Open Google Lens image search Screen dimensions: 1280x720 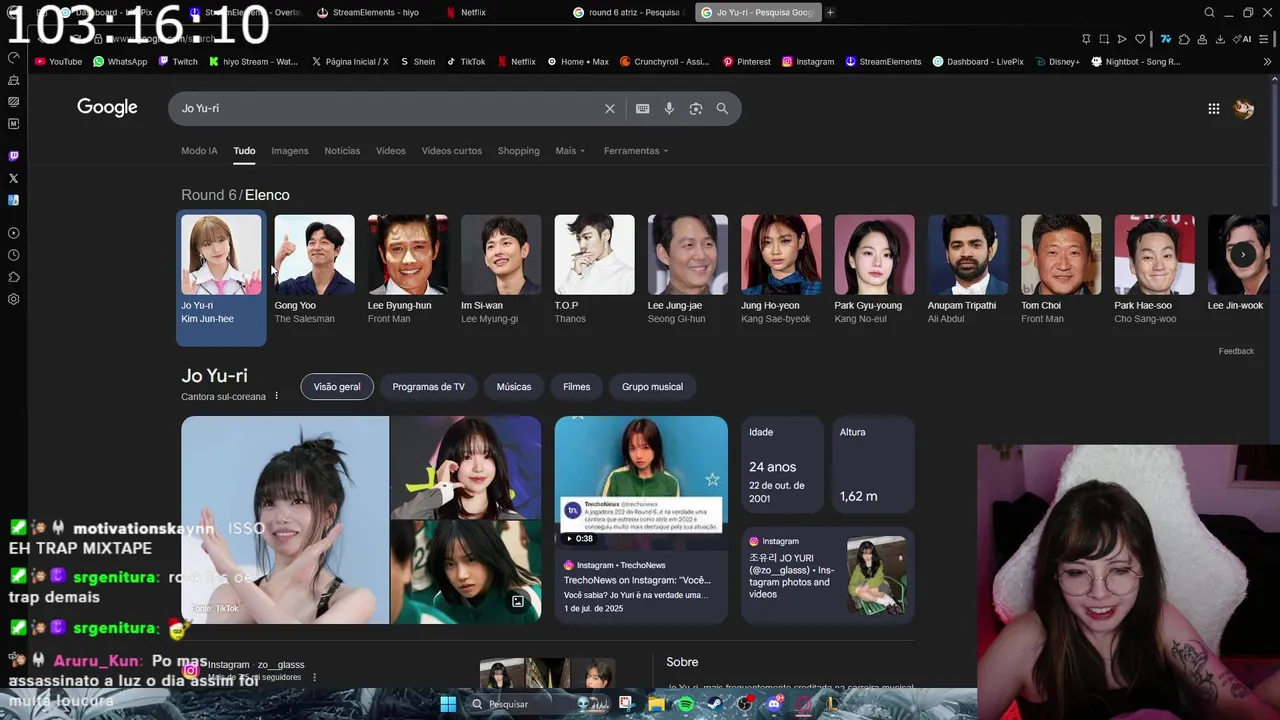(696, 109)
